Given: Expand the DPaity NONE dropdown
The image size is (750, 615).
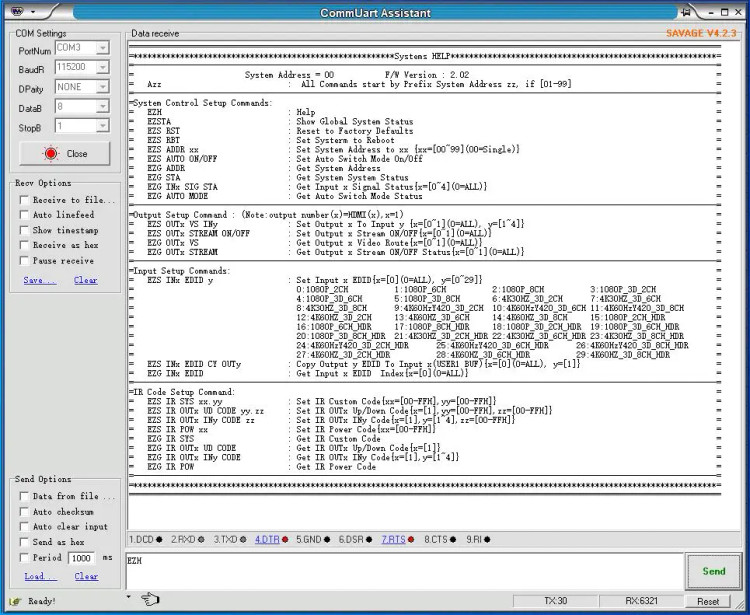Looking at the screenshot, I should pos(102,87).
